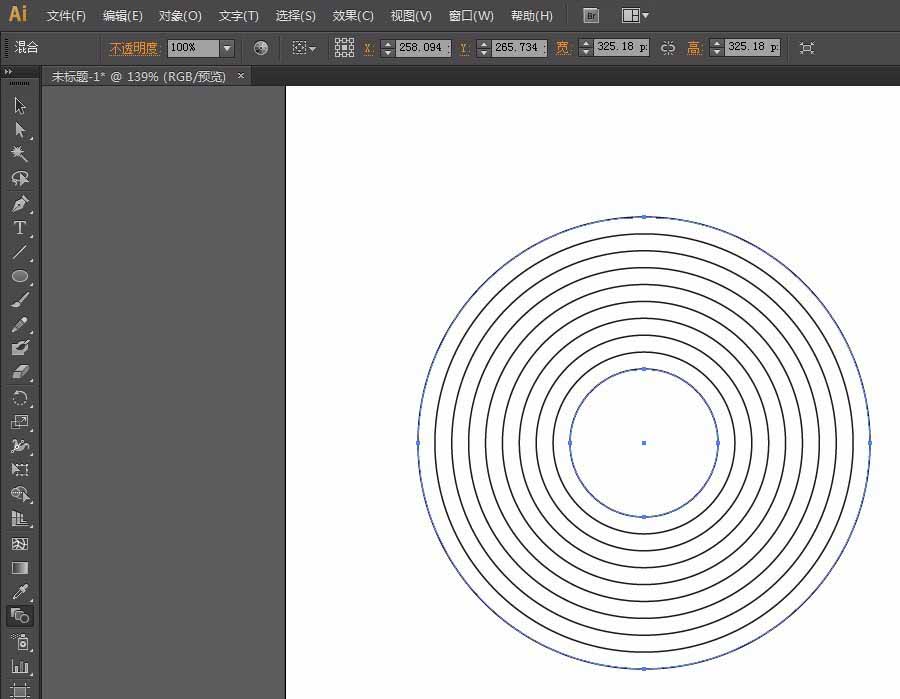This screenshot has height=699, width=900.
Task: Select the Column Graph tool
Action: [x=20, y=666]
